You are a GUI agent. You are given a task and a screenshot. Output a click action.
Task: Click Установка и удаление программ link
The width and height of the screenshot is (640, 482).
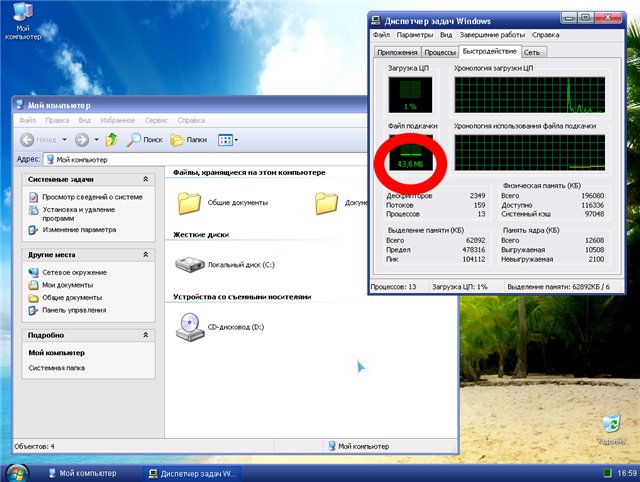(79, 214)
